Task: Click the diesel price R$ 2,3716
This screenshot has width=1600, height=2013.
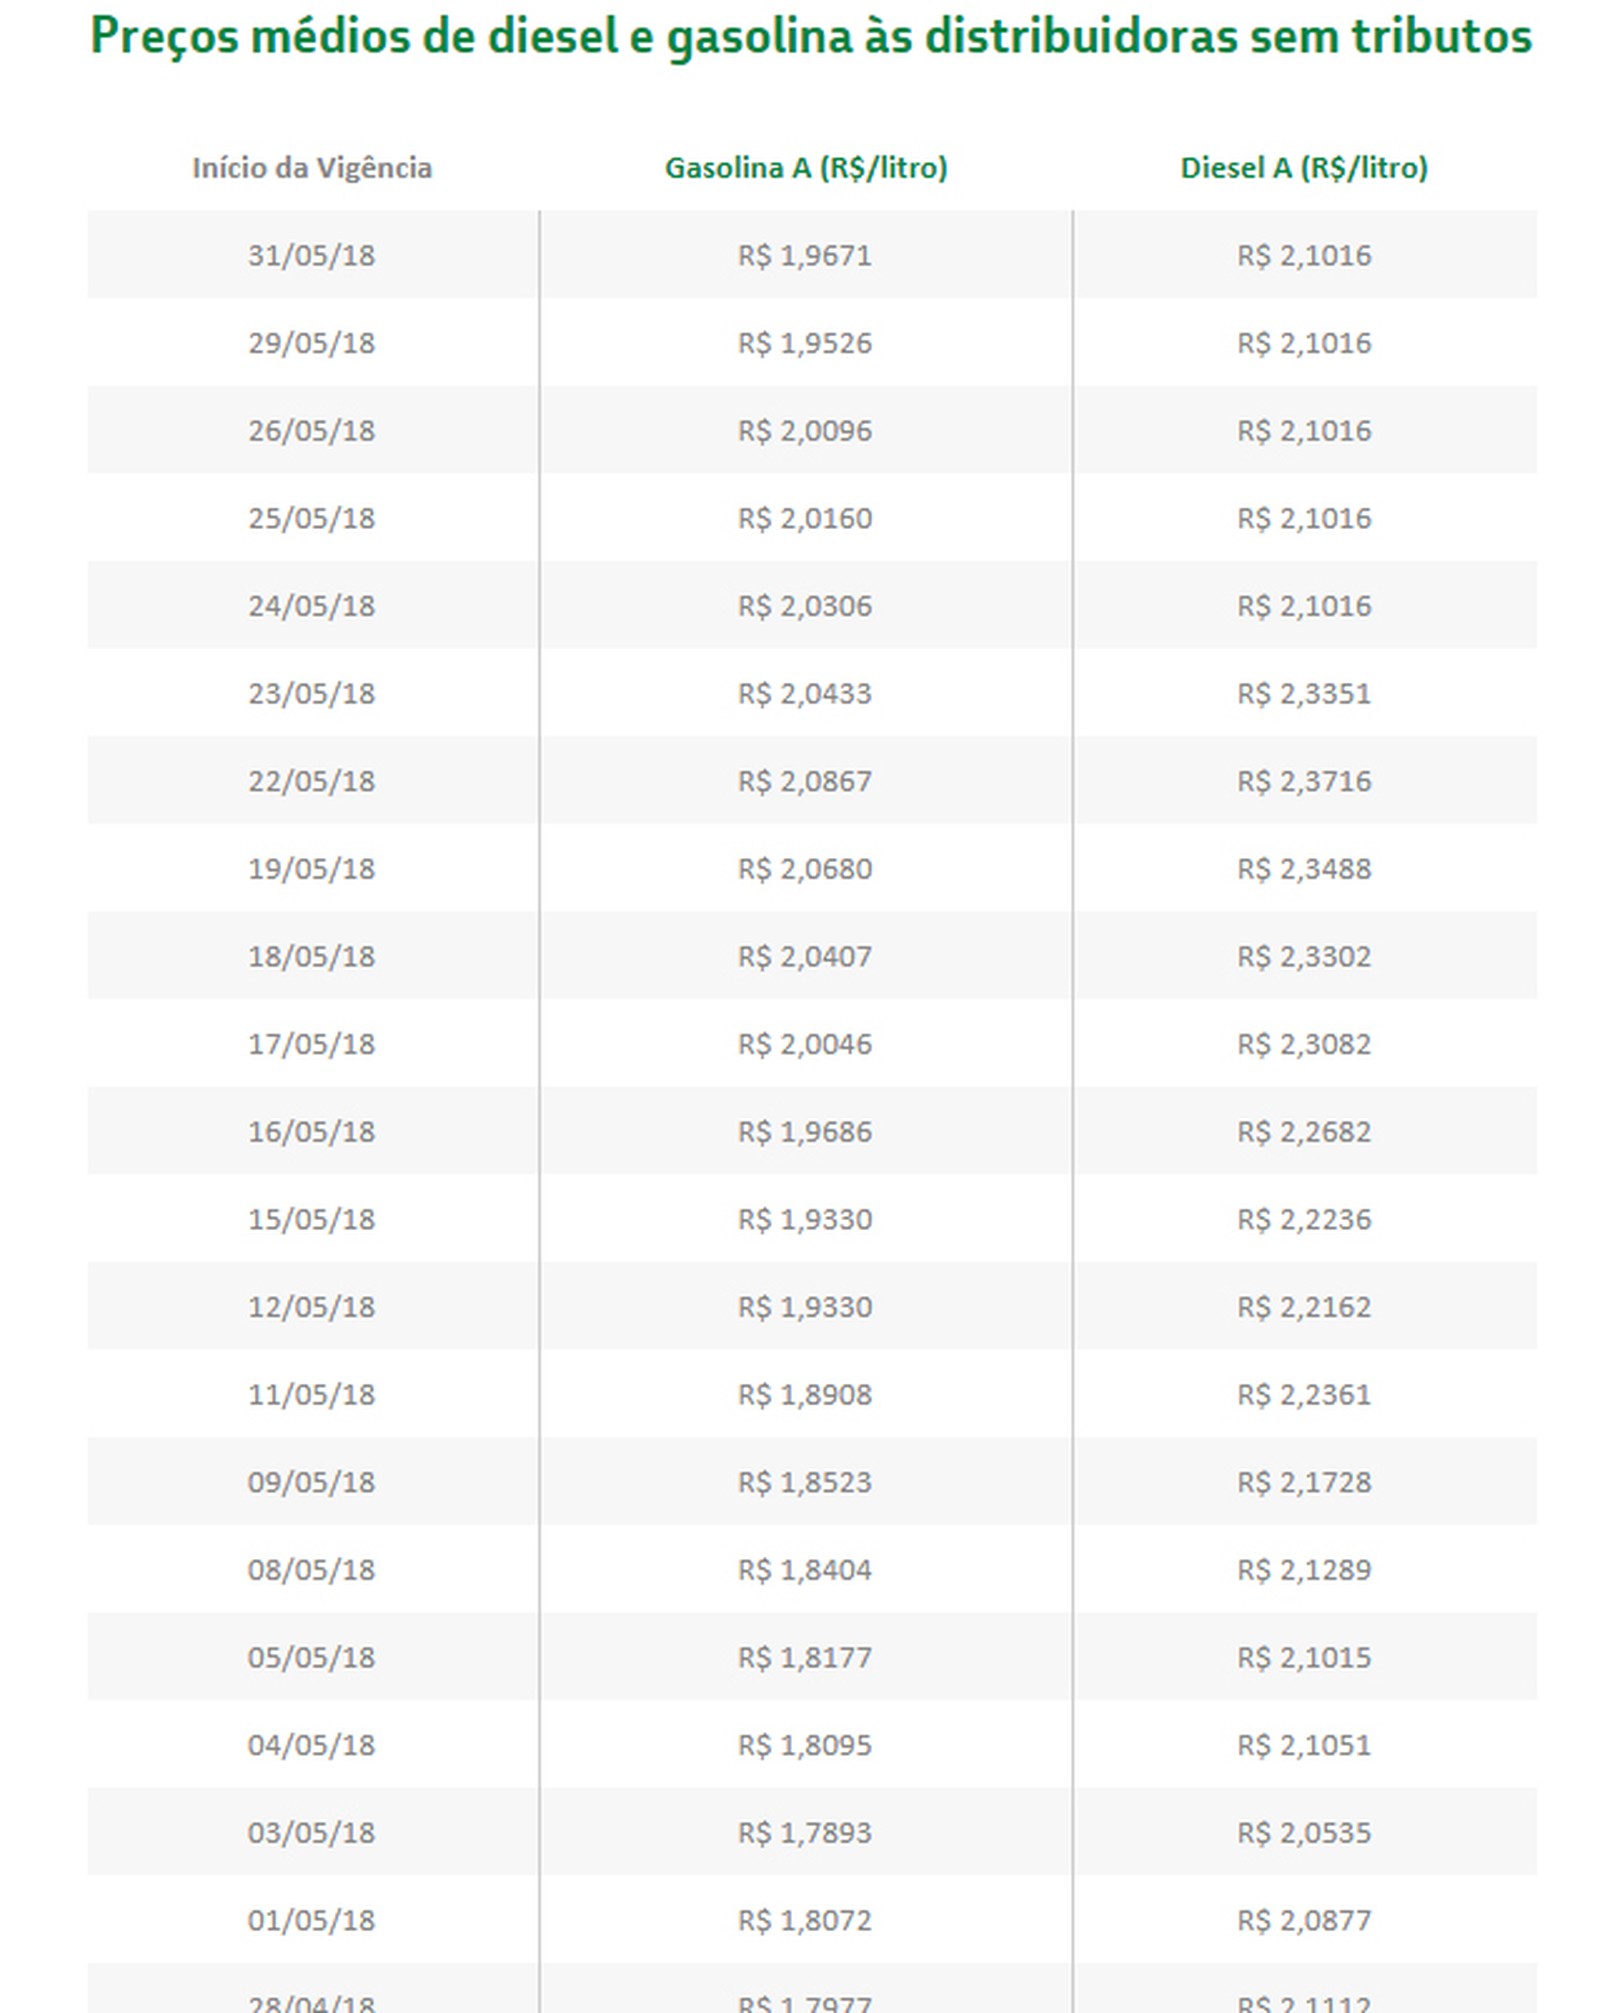Action: point(1304,781)
